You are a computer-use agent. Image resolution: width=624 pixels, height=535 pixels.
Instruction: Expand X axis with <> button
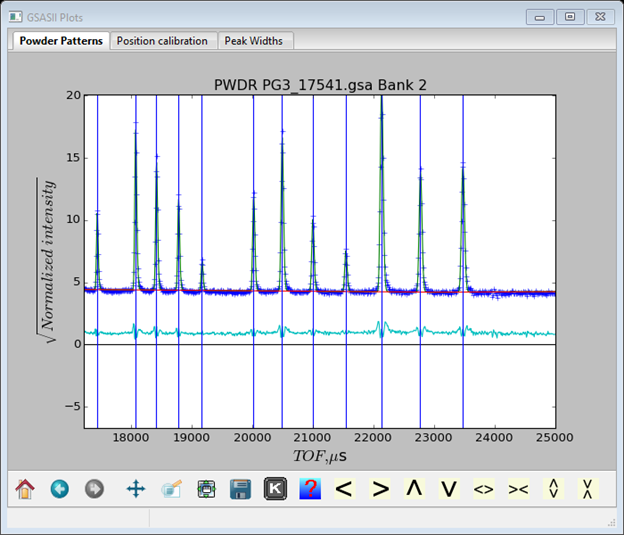tap(484, 489)
